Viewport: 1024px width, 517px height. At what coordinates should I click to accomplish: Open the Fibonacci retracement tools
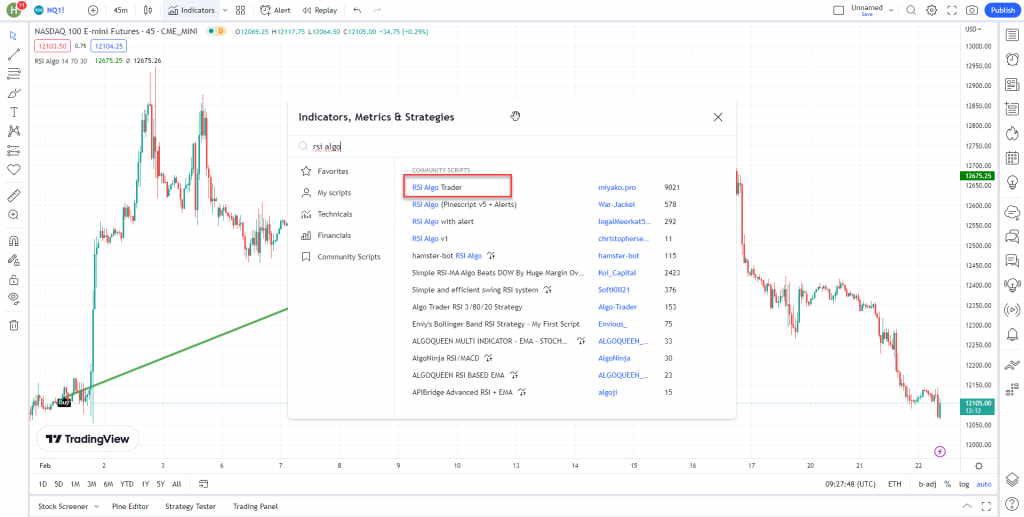coord(14,74)
